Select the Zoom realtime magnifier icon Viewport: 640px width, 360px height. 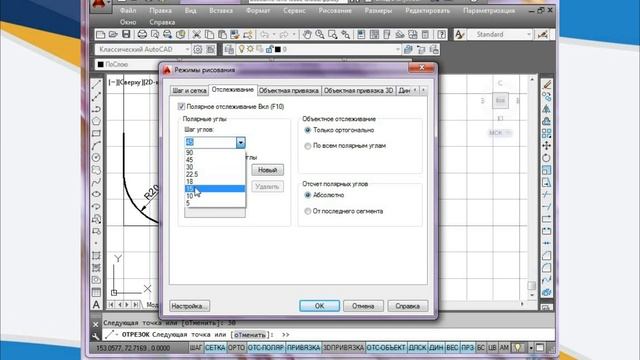tap(320, 35)
